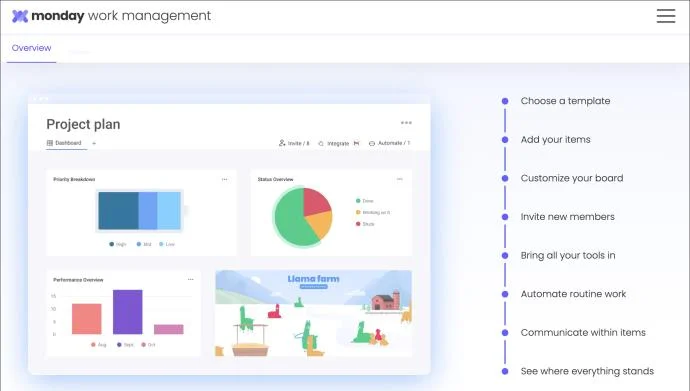This screenshot has height=391, width=690.
Task: Click the High legend item
Action: 117,244
